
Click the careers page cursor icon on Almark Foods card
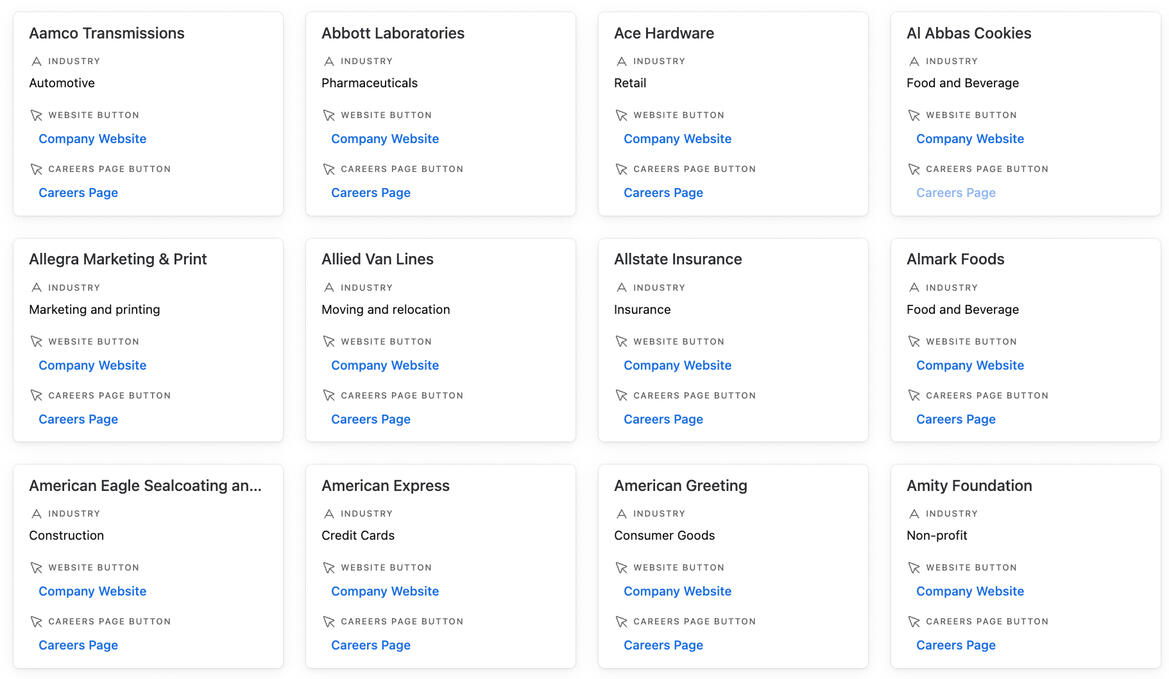tap(914, 396)
